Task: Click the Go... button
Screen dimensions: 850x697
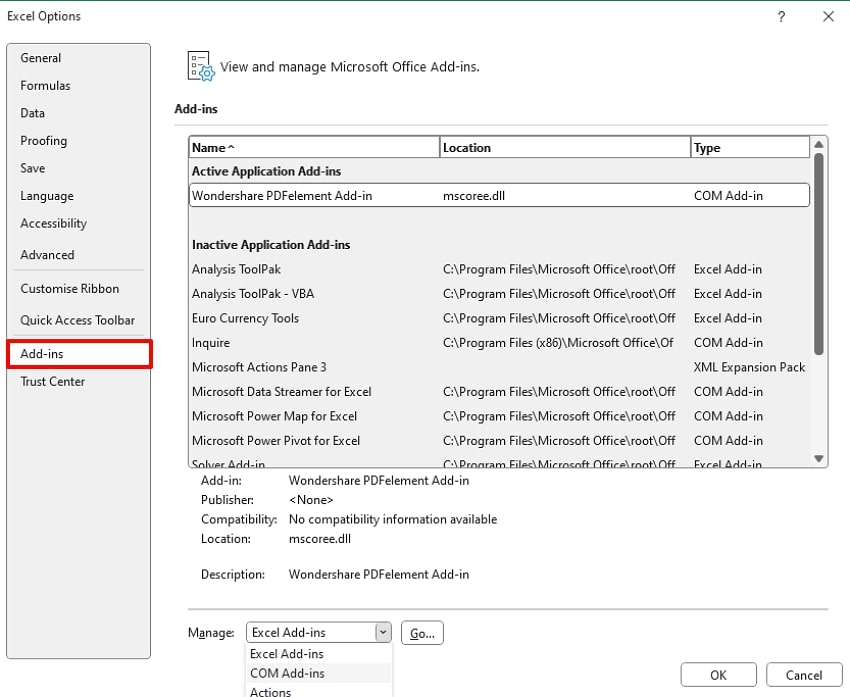Action: 422,633
